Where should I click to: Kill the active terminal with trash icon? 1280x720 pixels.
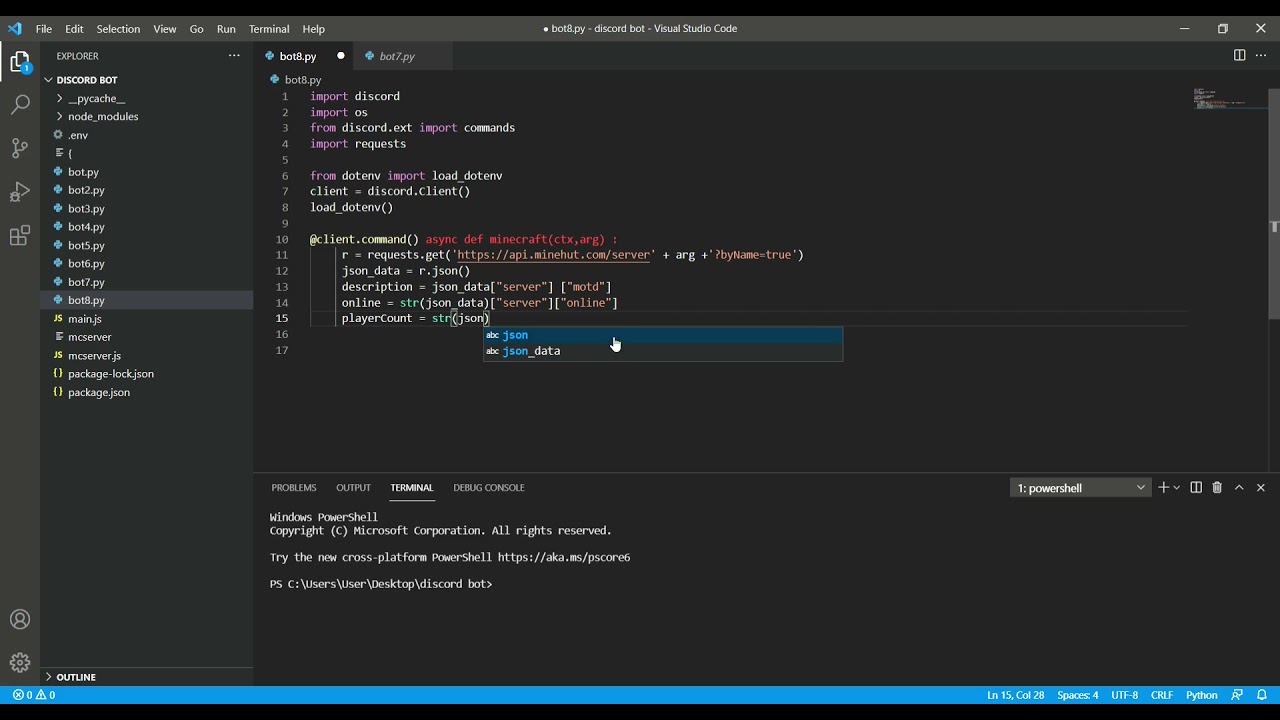pos(1217,488)
